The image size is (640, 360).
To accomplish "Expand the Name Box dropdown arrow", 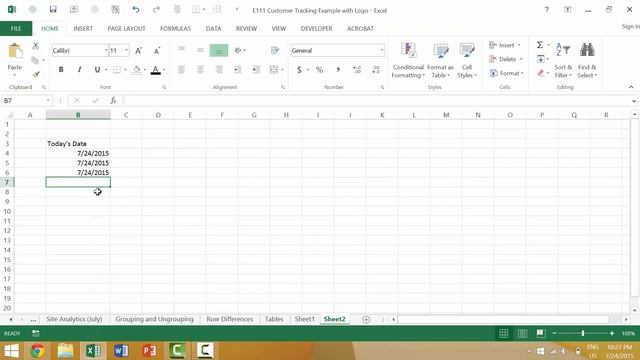I will click(48, 100).
